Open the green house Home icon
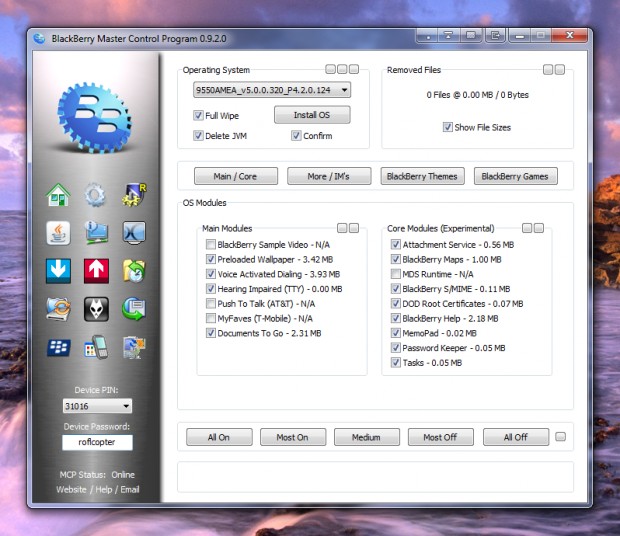 pyautogui.click(x=58, y=195)
